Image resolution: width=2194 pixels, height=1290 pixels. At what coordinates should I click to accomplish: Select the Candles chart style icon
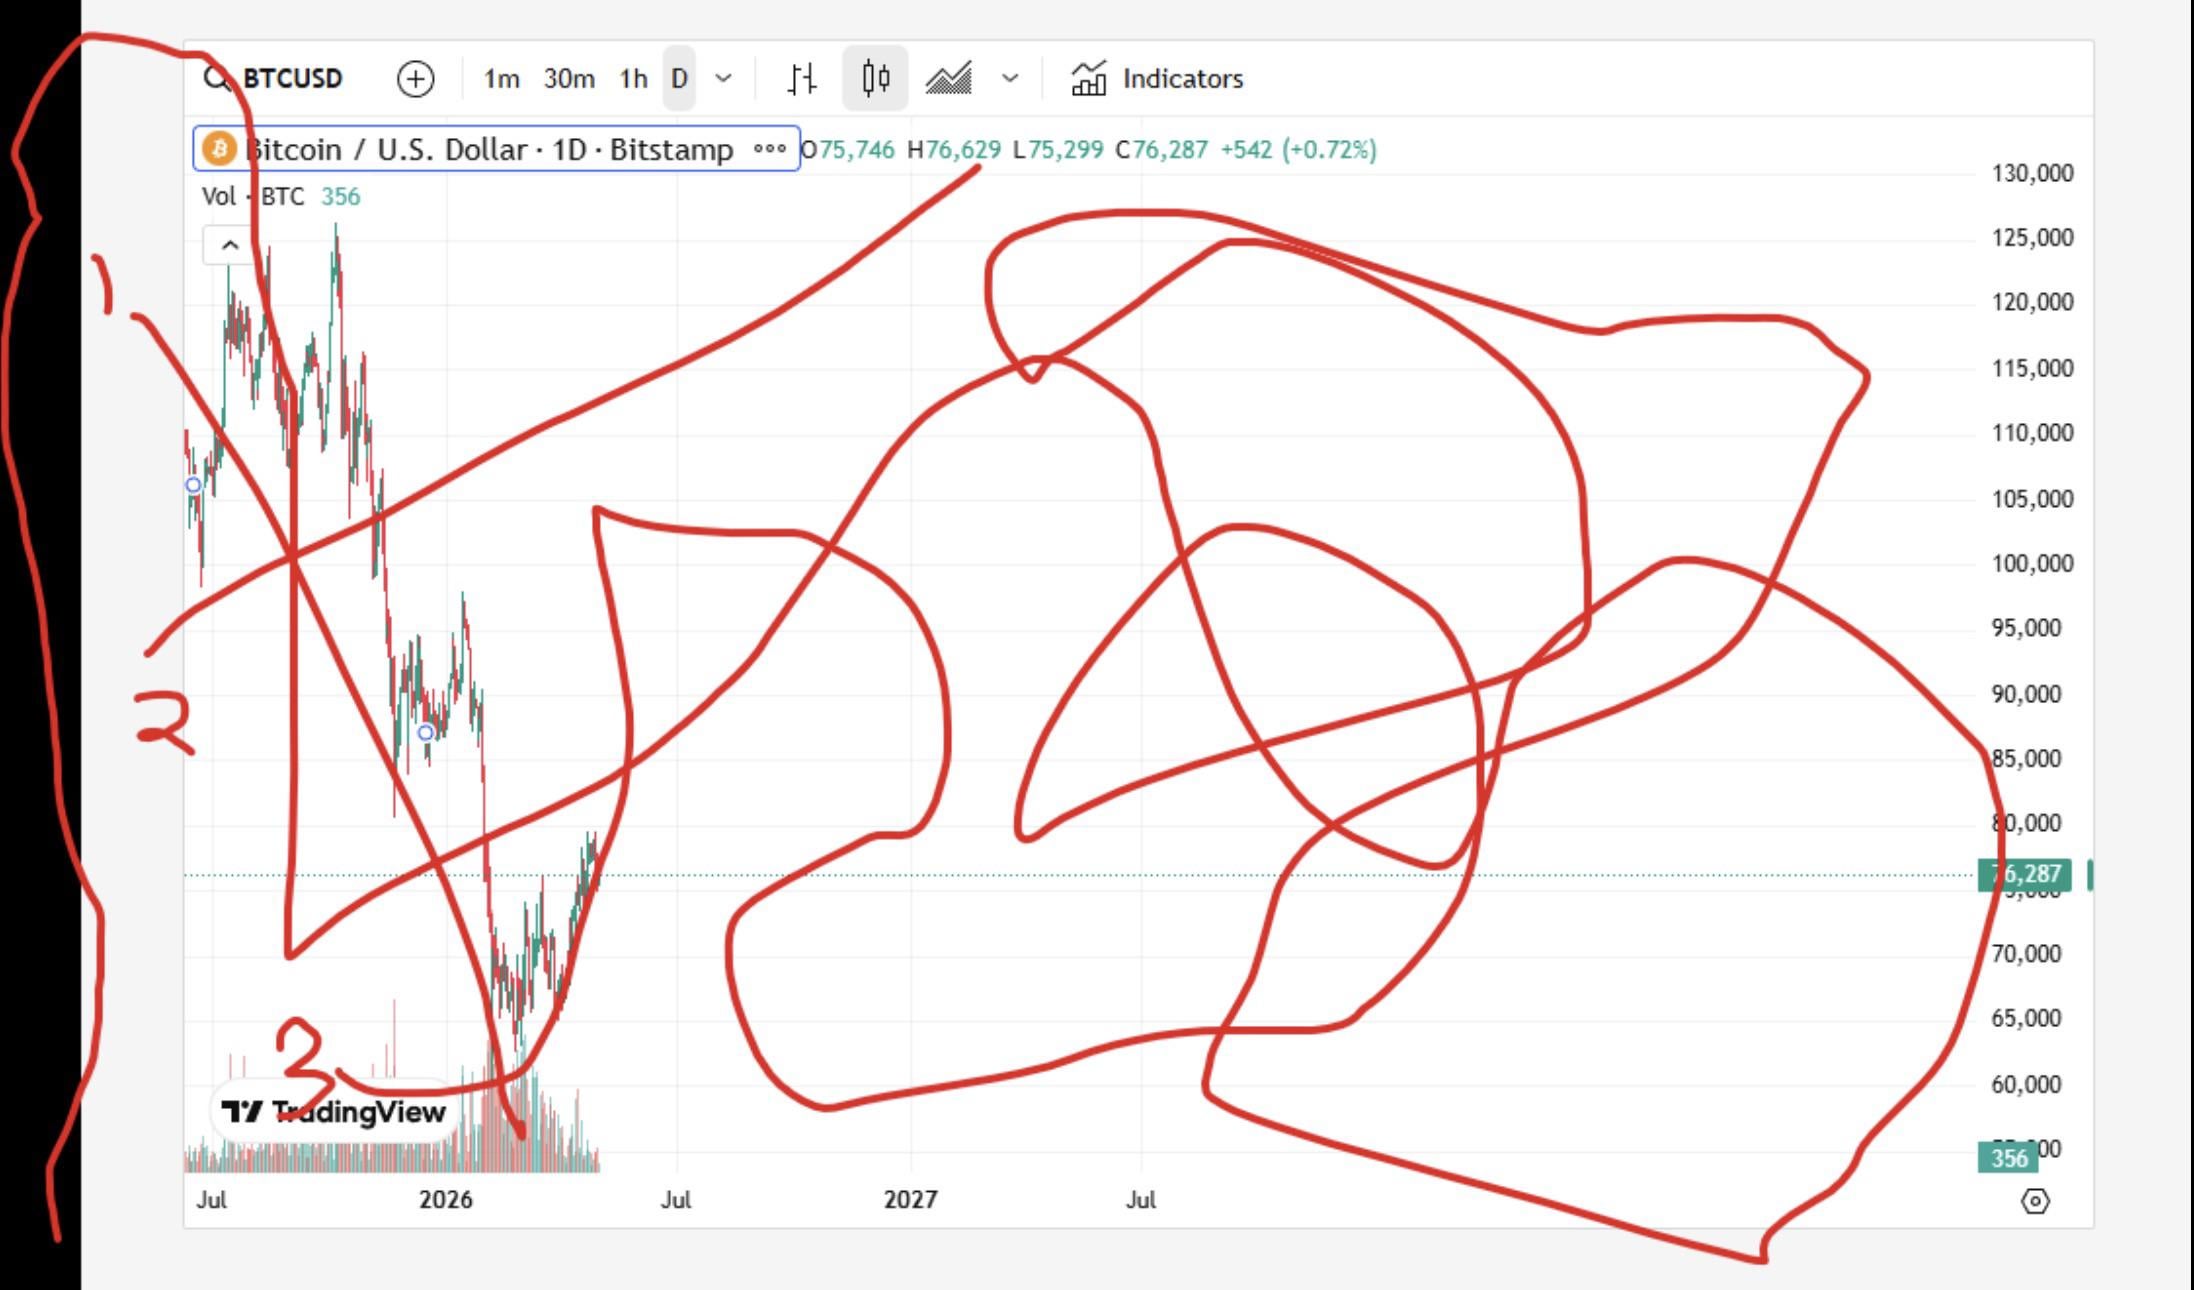[x=875, y=78]
